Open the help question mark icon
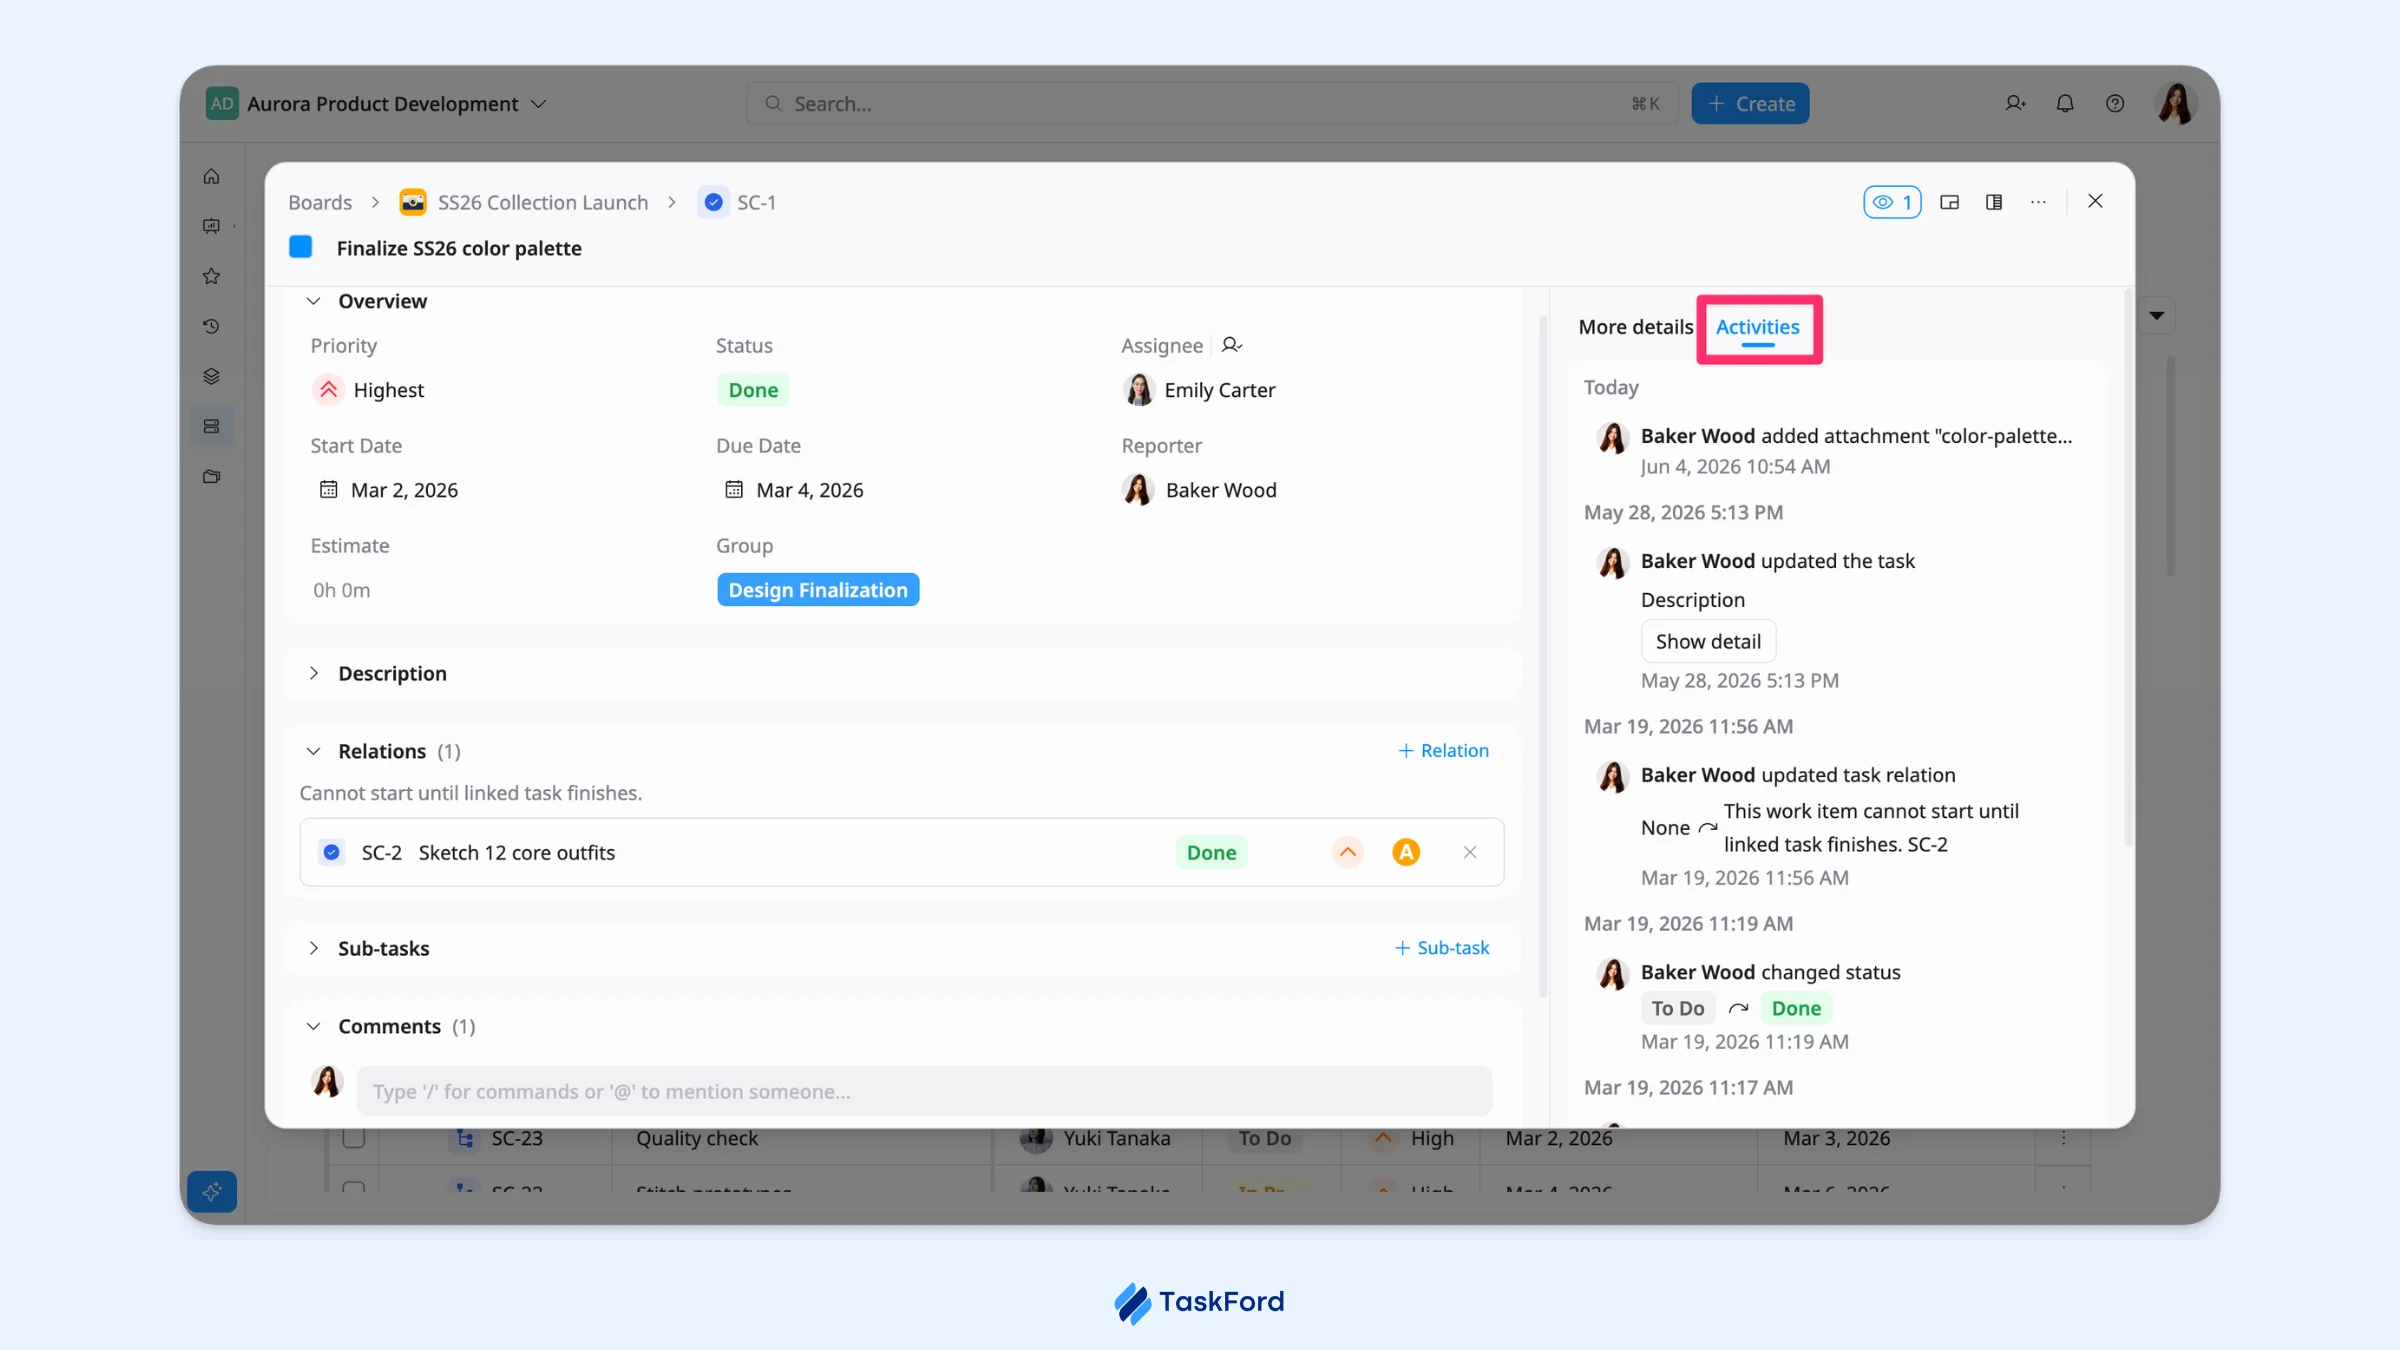Image resolution: width=2400 pixels, height=1350 pixels. (x=2115, y=103)
